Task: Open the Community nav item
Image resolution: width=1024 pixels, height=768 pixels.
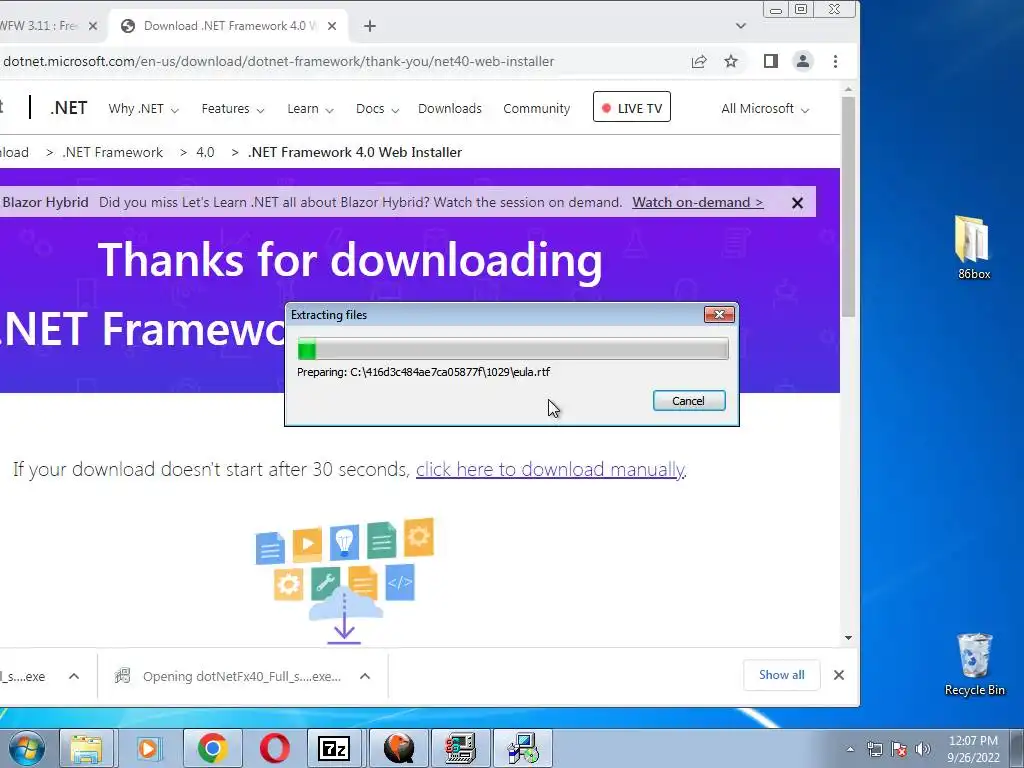Action: tap(537, 108)
